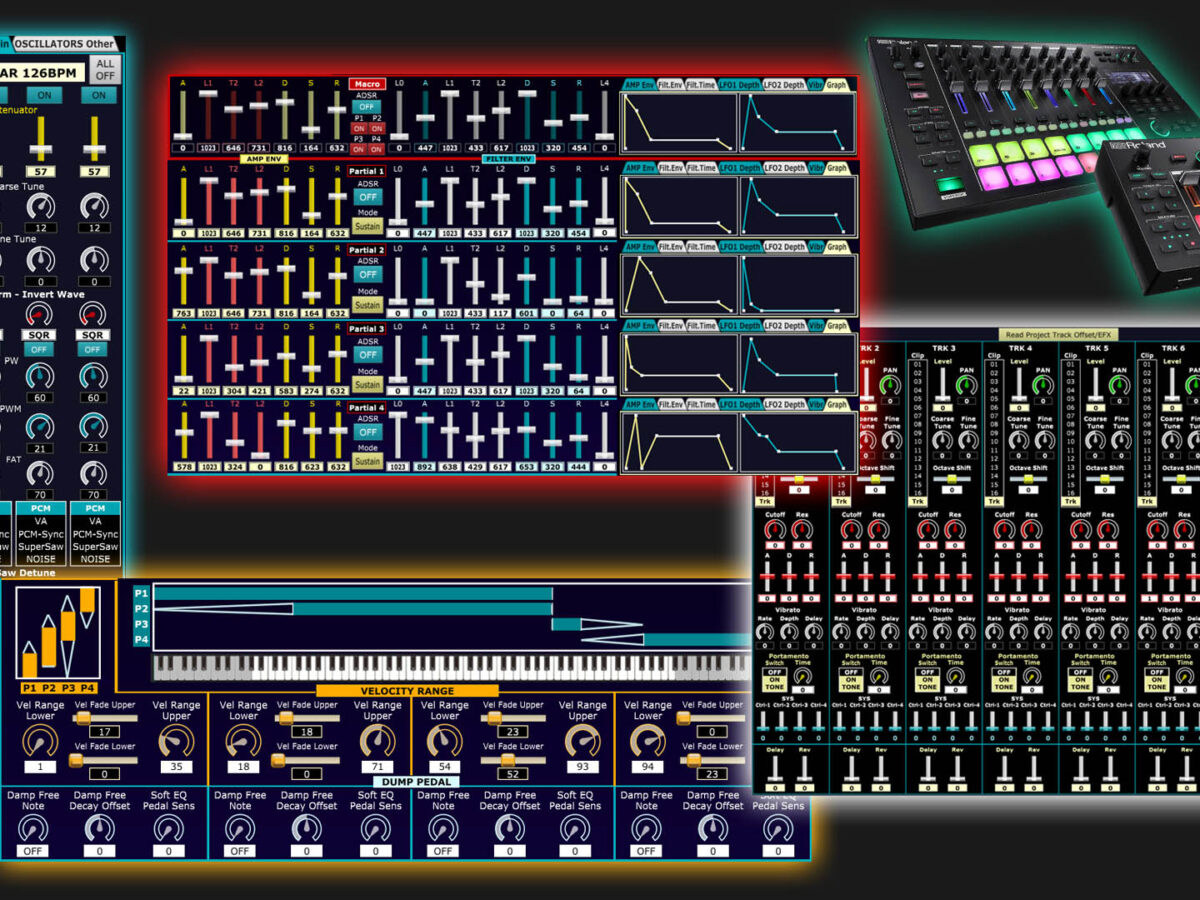Screen dimensions: 1200x900
Task: Toggle ON switch directly below ALL OFF
Action: pyautogui.click(x=98, y=95)
